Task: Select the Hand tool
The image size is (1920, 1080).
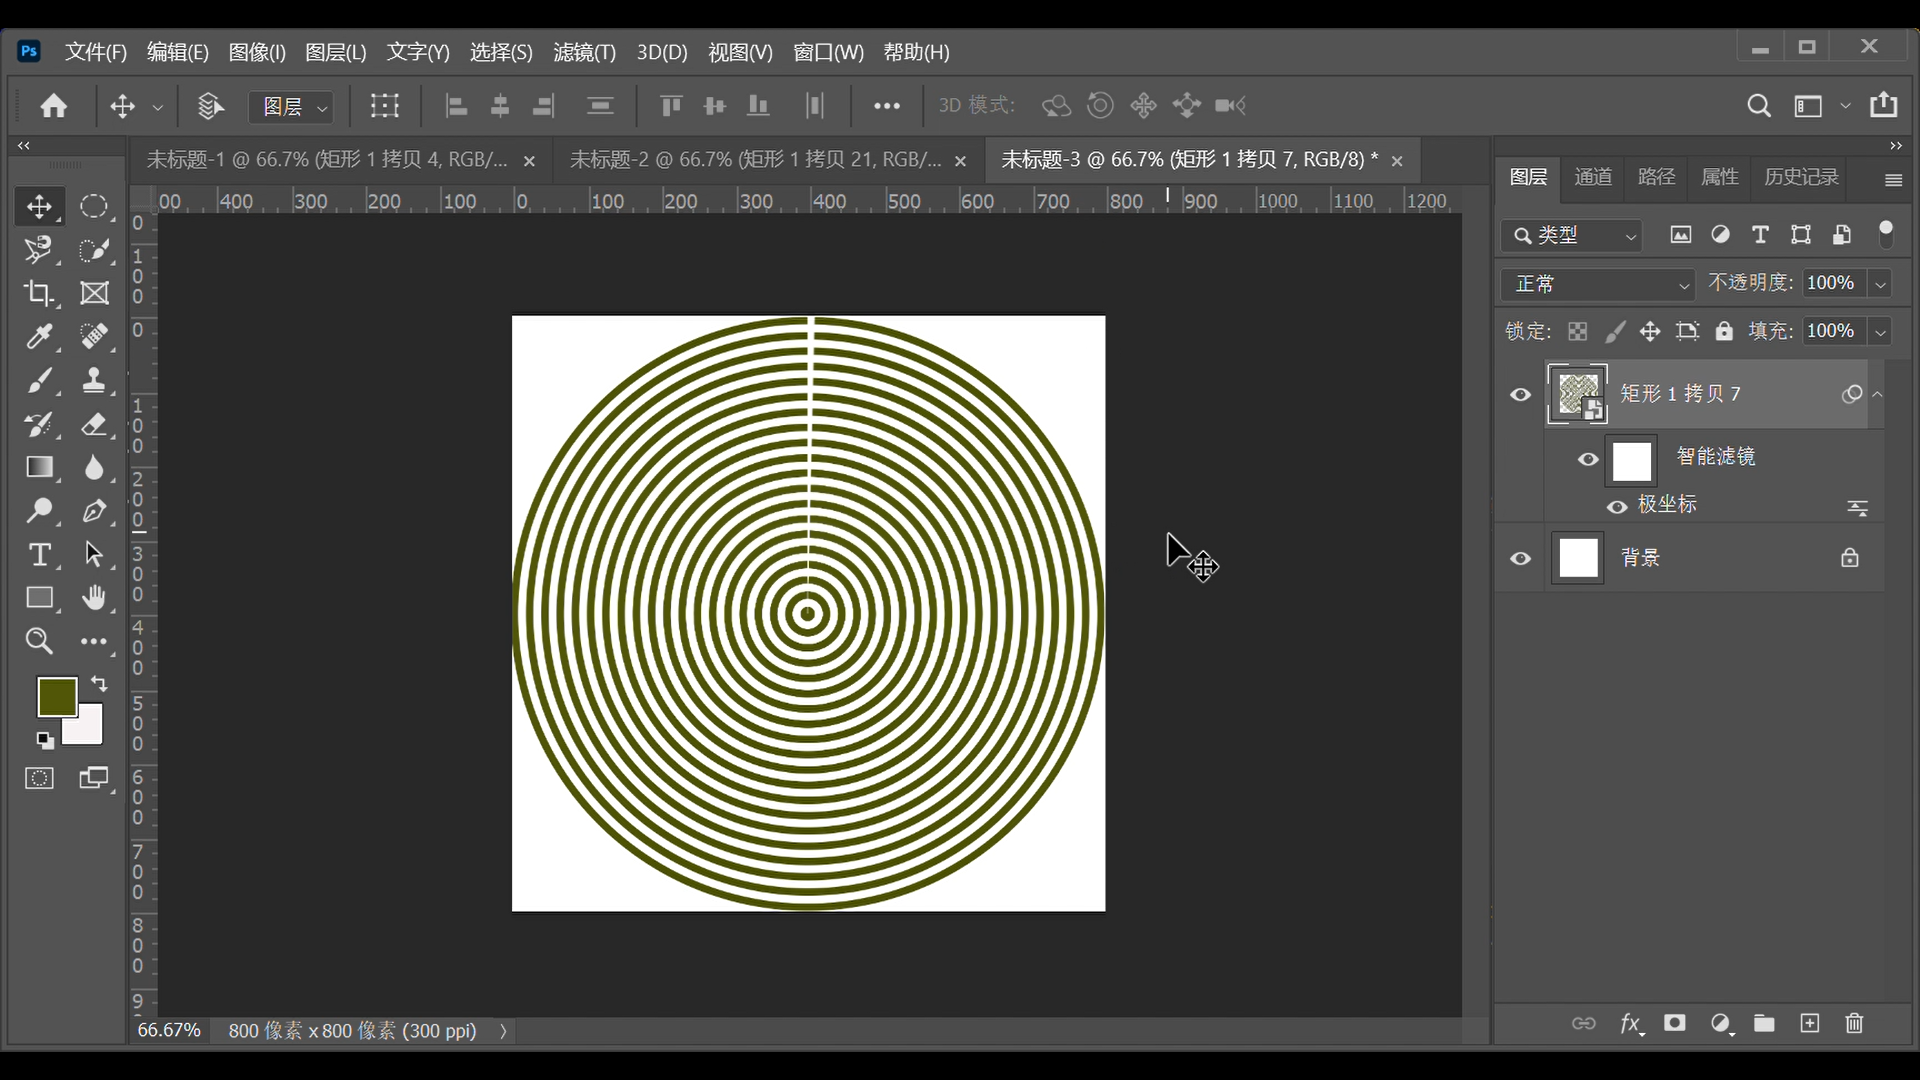Action: coord(94,598)
